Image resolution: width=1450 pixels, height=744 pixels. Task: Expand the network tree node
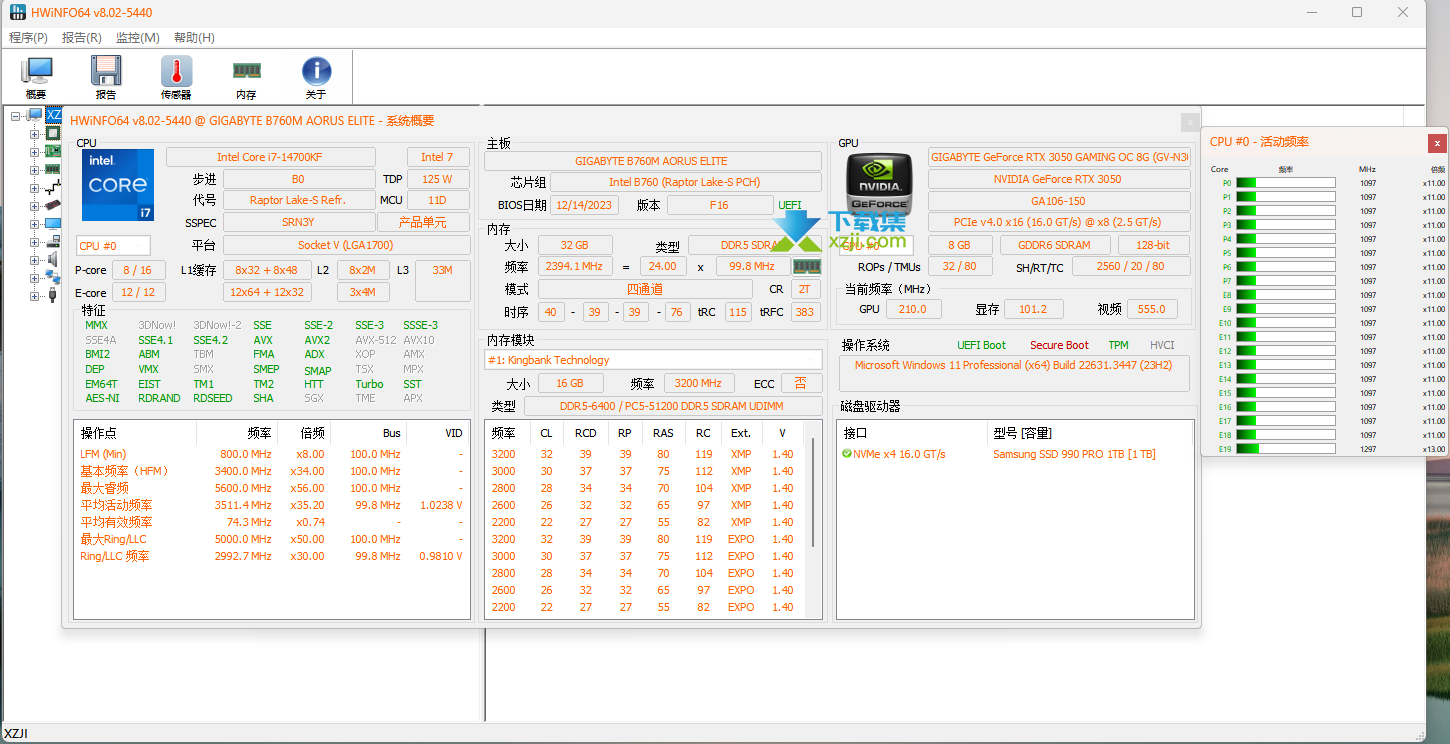[x=34, y=277]
